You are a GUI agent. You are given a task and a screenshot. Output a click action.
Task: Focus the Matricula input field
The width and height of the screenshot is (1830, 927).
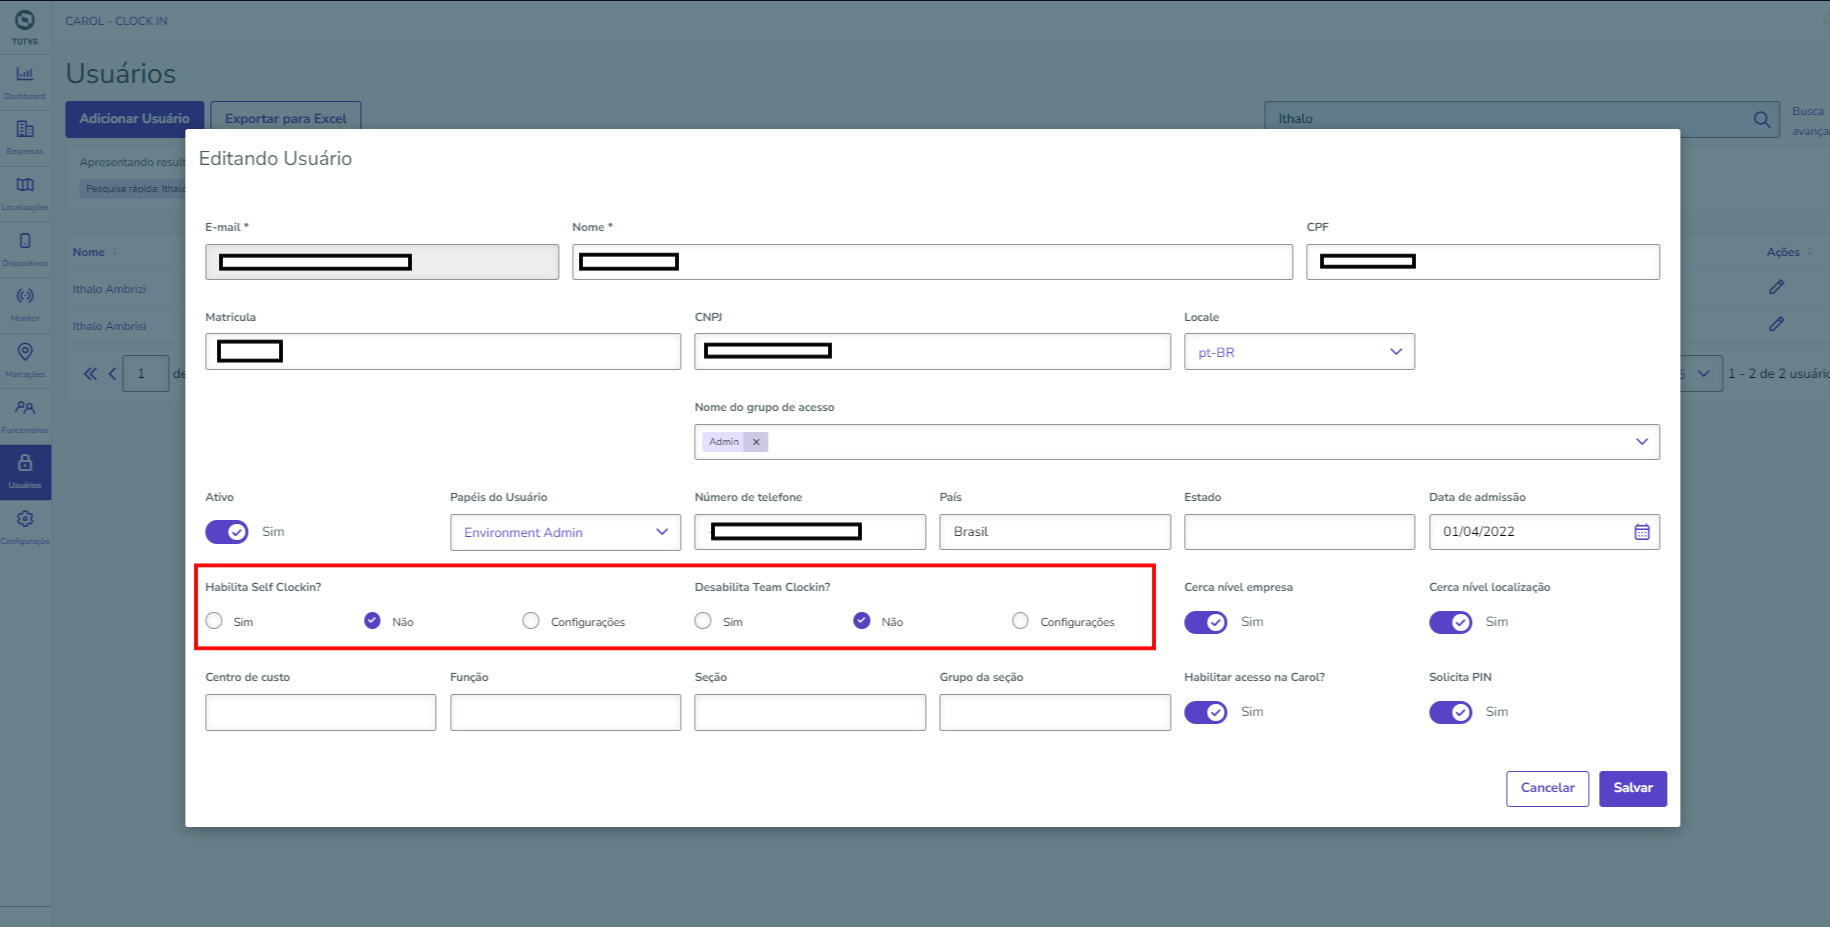(x=443, y=352)
